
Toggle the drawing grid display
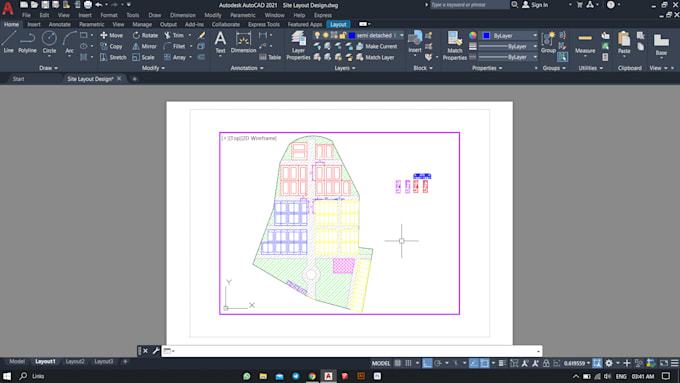tap(398, 363)
